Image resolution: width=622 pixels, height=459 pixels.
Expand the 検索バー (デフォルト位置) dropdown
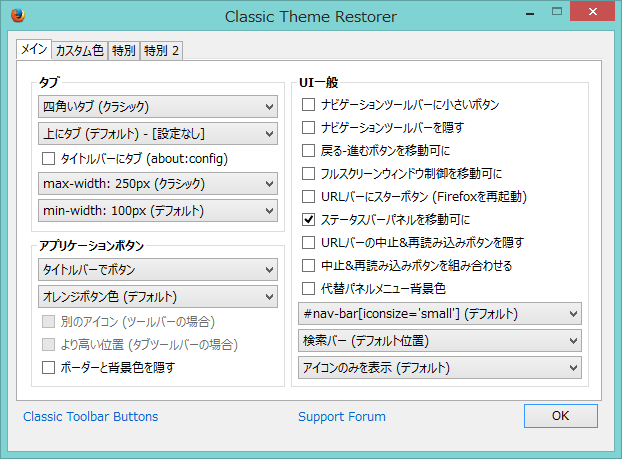pyautogui.click(x=440, y=341)
